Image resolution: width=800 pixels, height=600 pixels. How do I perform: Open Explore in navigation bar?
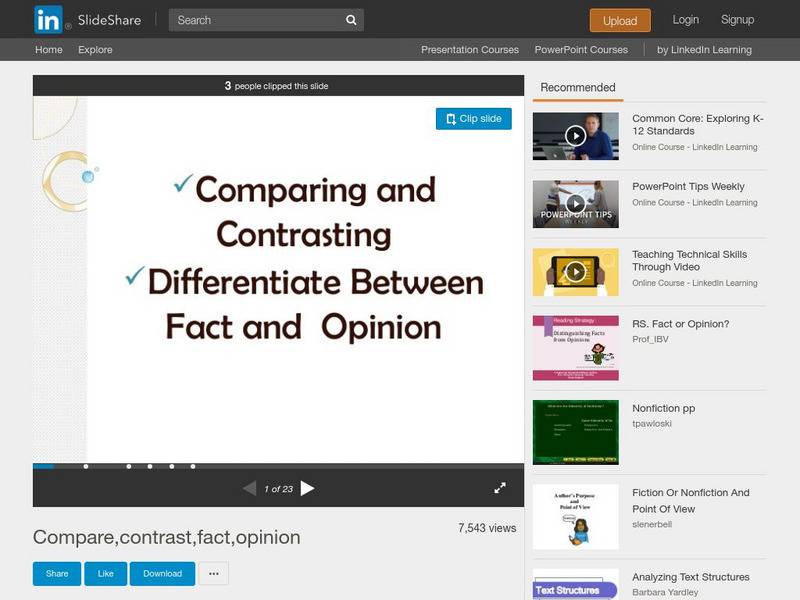(x=95, y=49)
